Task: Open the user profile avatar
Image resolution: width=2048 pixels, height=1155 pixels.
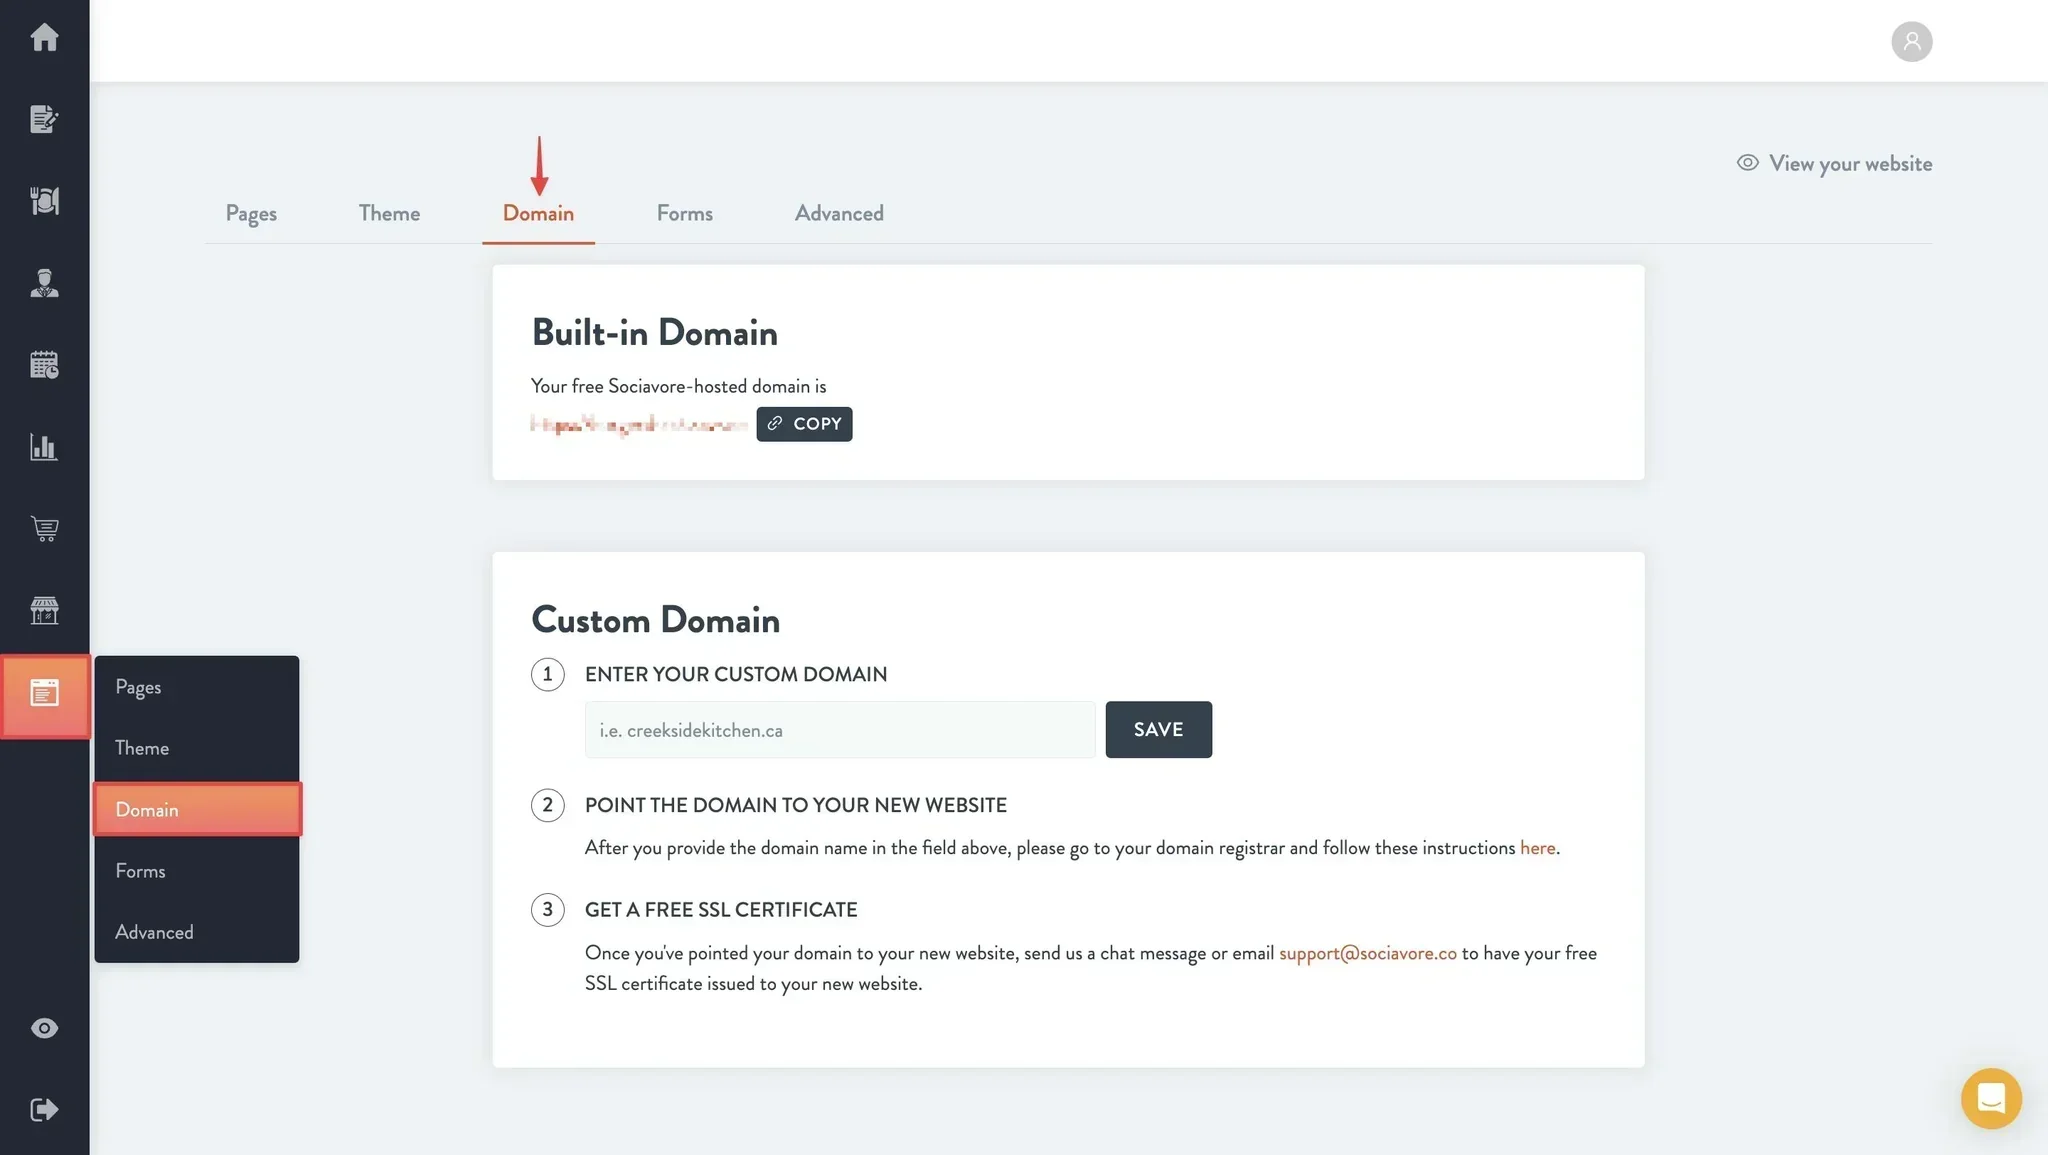Action: point(1911,41)
